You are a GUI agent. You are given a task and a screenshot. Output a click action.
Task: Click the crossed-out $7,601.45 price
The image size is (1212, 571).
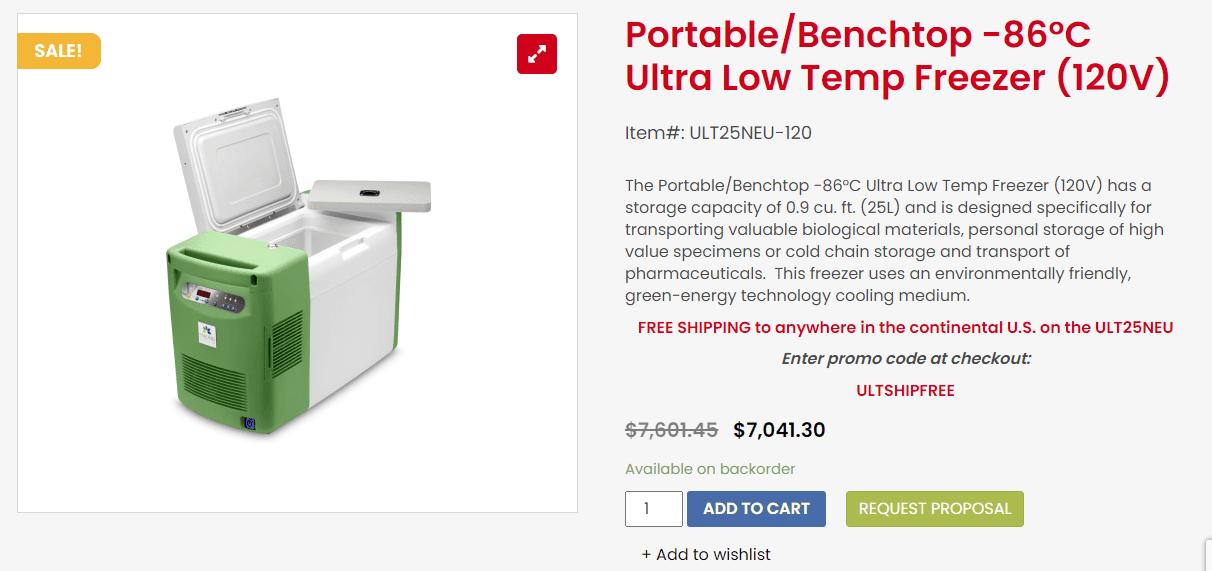671,430
